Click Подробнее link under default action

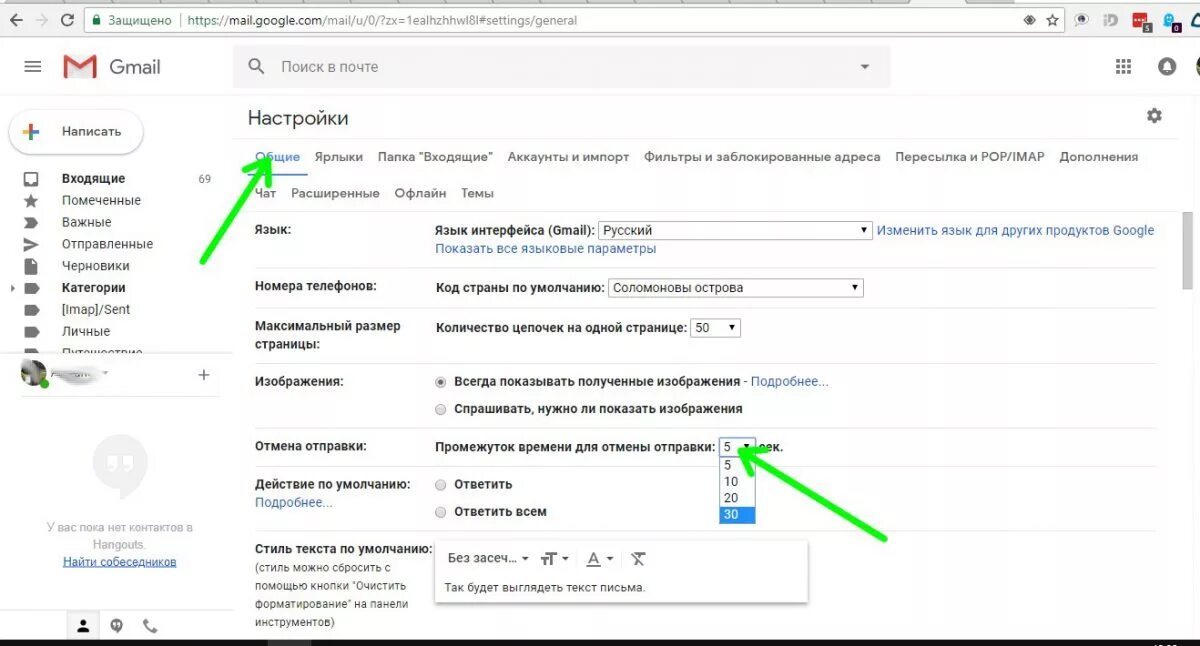tap(293, 502)
